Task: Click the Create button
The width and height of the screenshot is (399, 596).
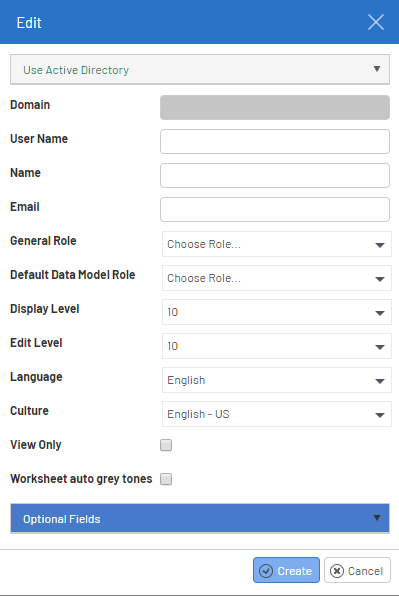Action: click(286, 570)
